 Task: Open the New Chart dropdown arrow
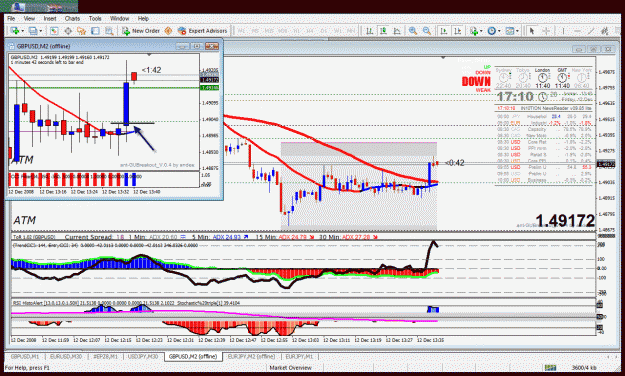point(22,31)
